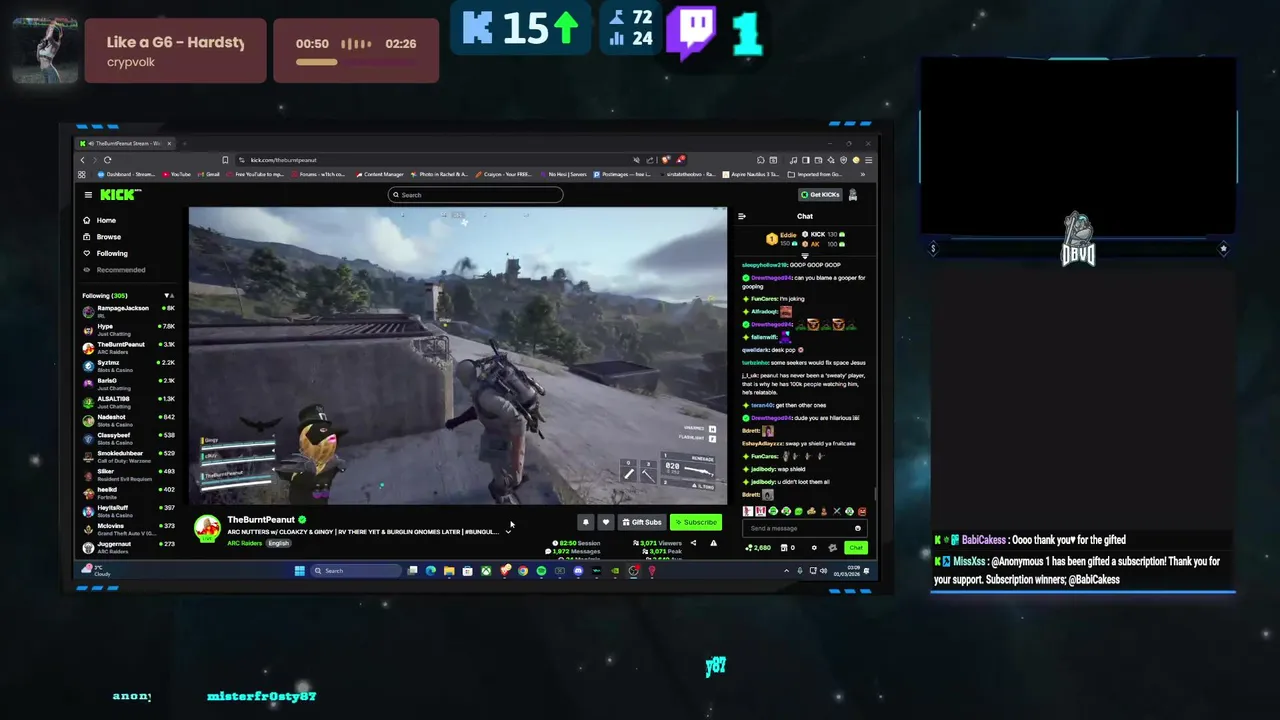Expand the stream title chevron
This screenshot has width=1280, height=720.
point(508,532)
